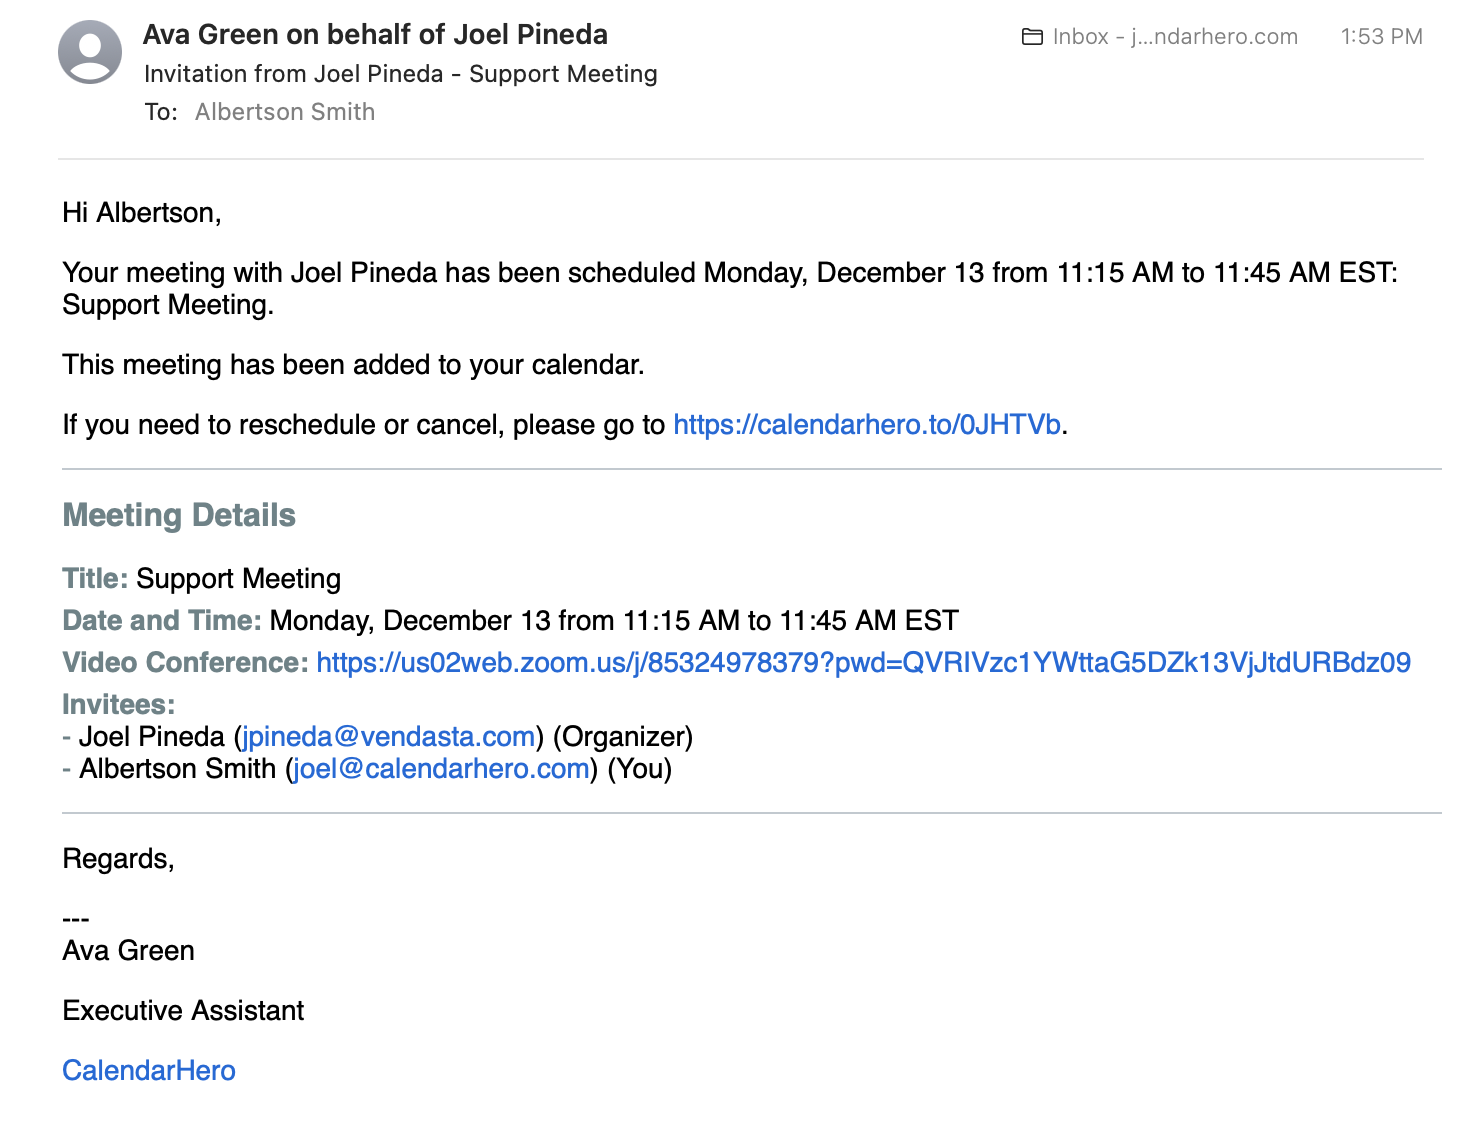This screenshot has width=1478, height=1126.
Task: Open the CalendarHero signature link
Action: 149,1071
